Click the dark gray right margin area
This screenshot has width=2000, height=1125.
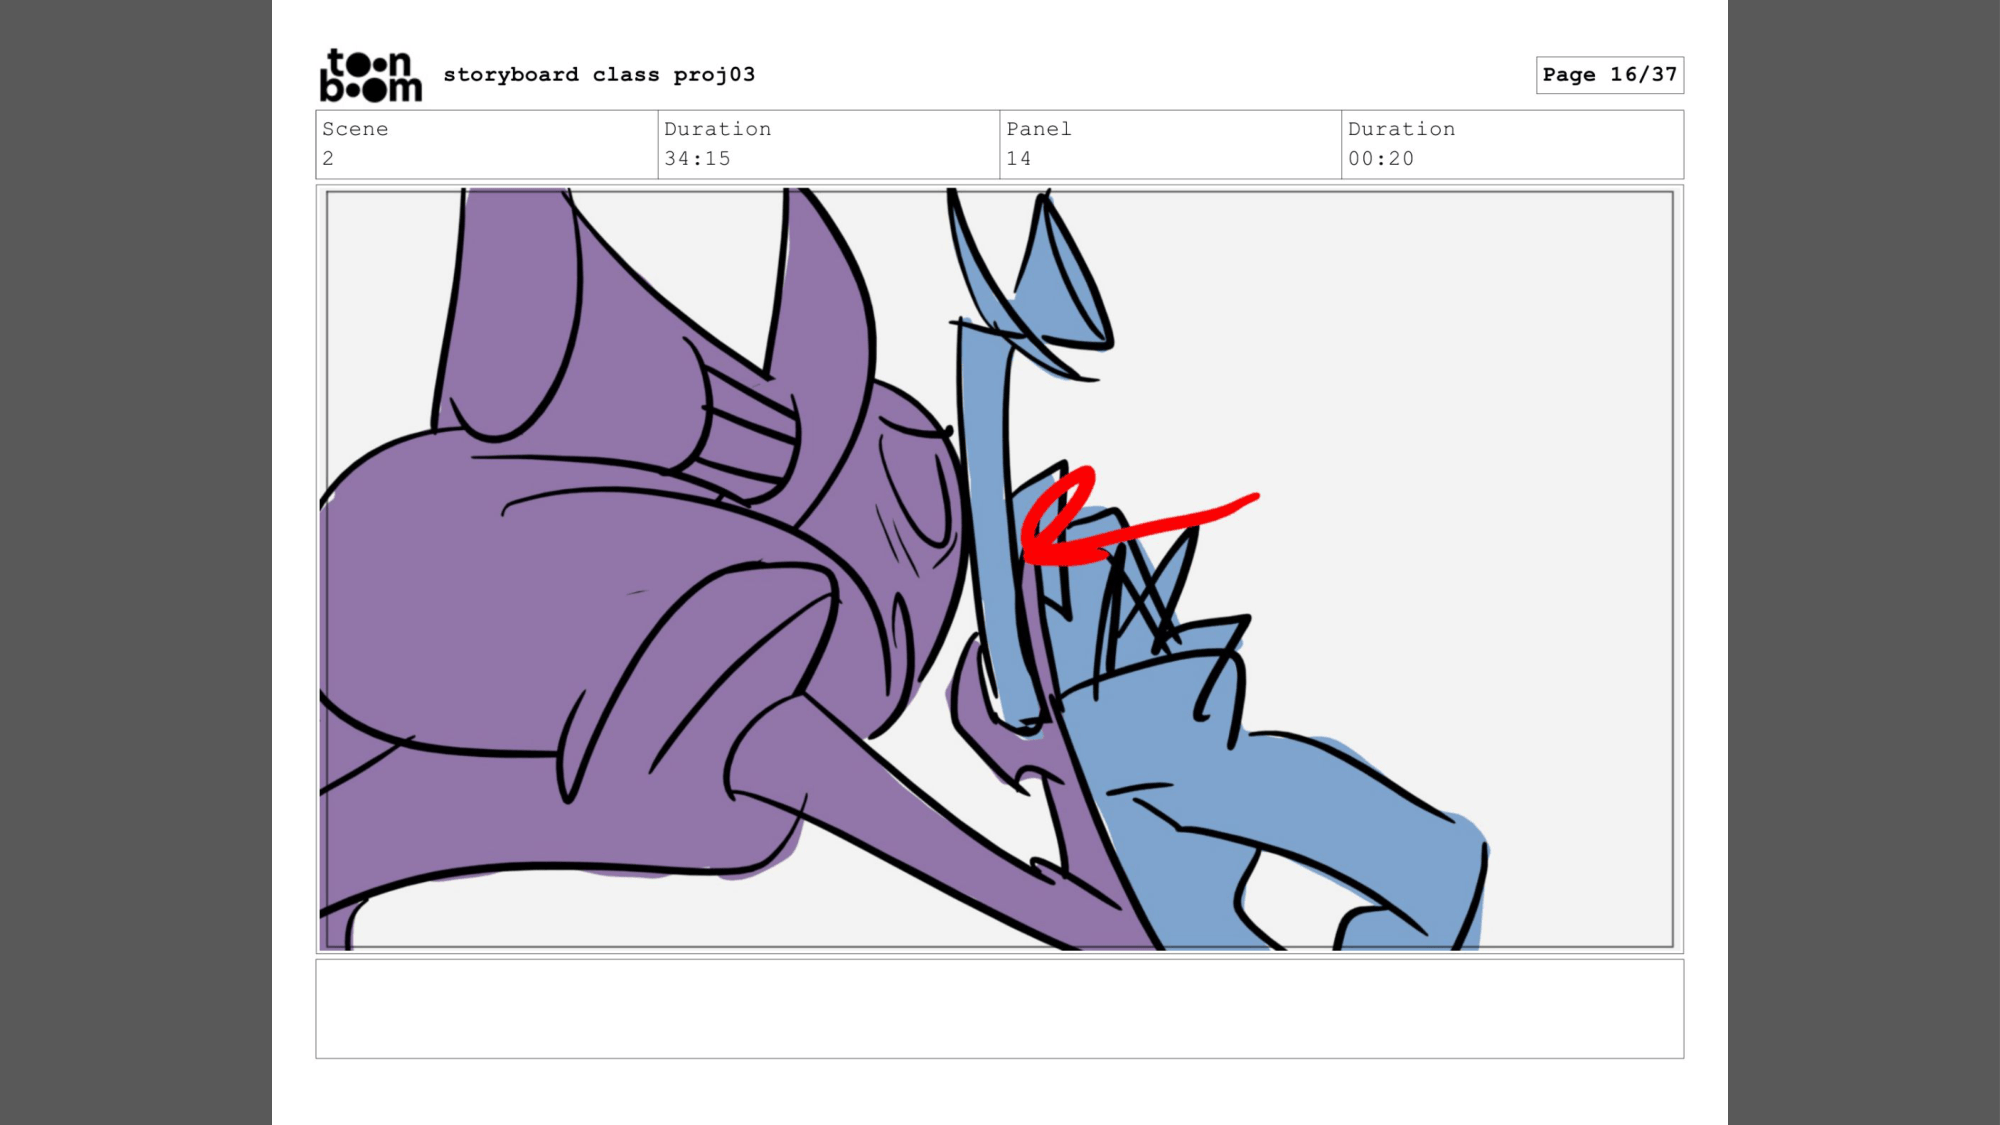(1863, 562)
